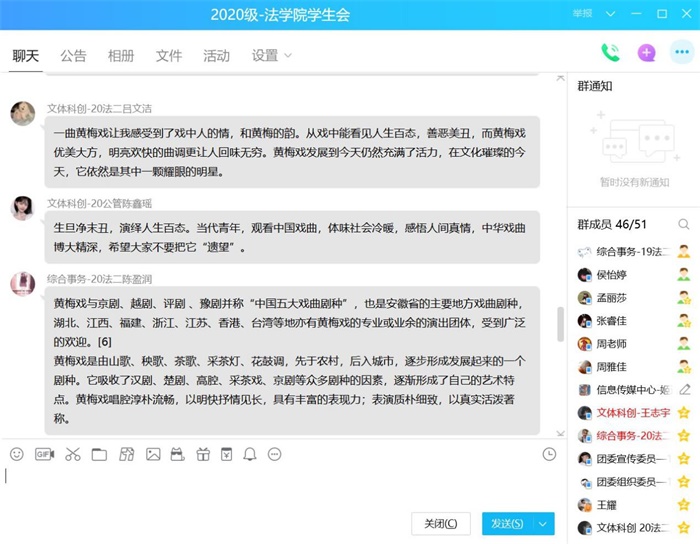Open the red packet yen icon

point(227,454)
